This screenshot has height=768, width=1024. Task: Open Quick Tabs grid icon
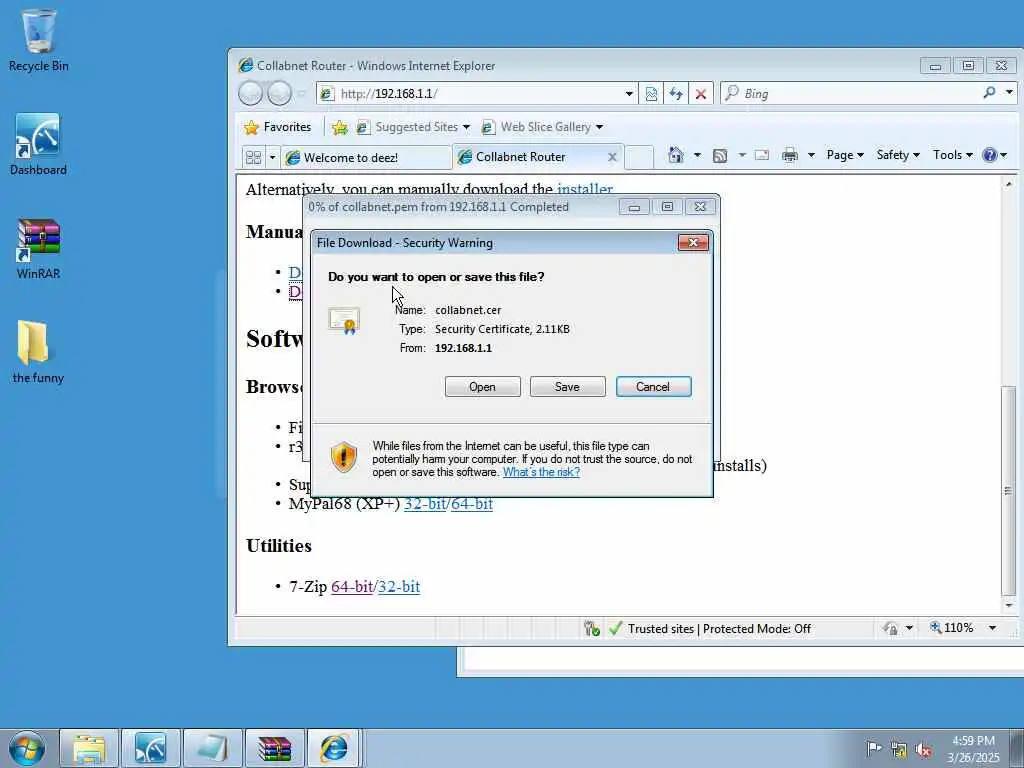pos(253,157)
